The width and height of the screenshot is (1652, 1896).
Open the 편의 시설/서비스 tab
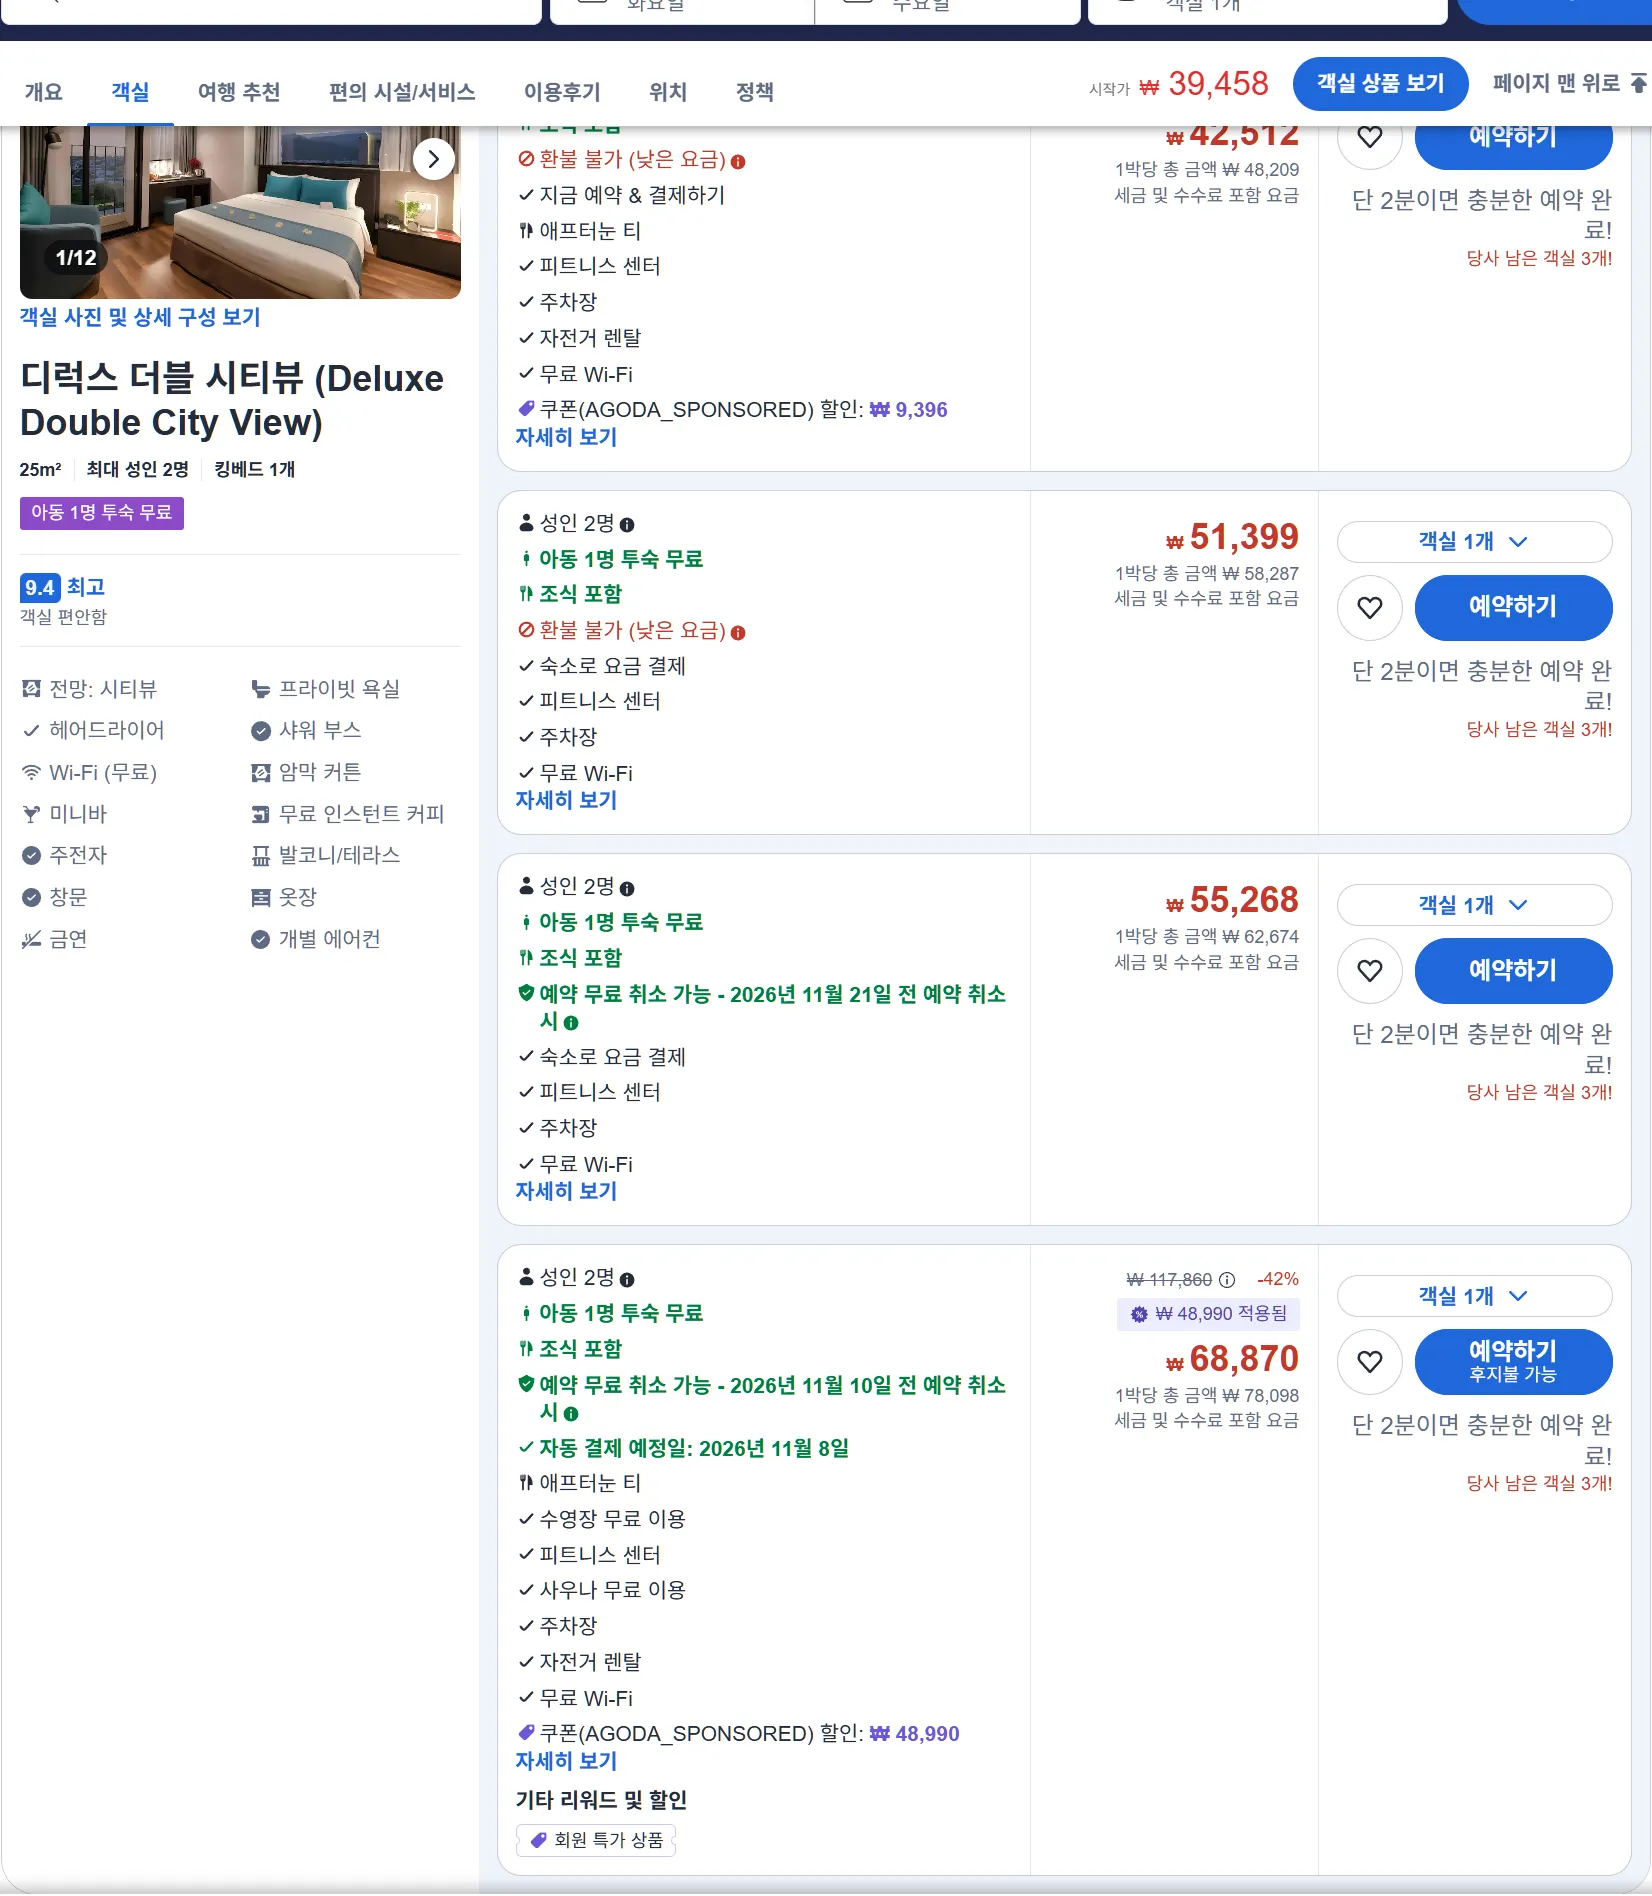tap(402, 92)
